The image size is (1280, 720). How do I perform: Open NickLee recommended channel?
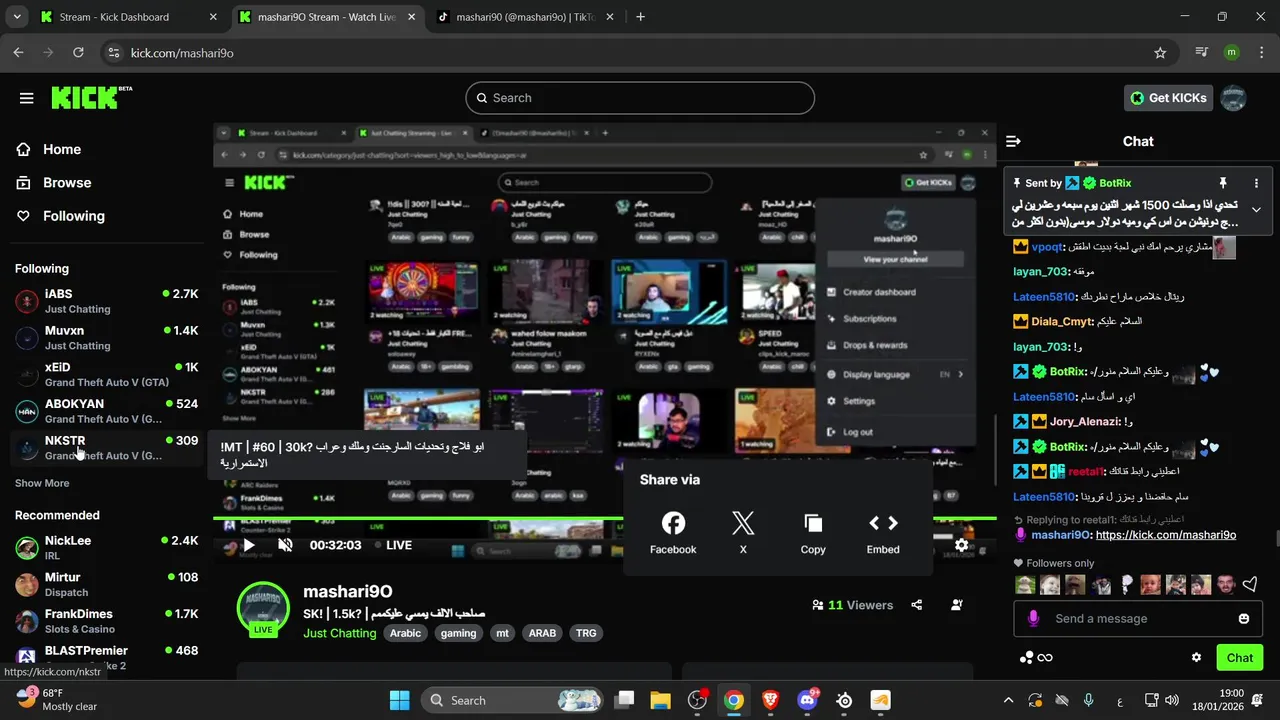coord(106,547)
